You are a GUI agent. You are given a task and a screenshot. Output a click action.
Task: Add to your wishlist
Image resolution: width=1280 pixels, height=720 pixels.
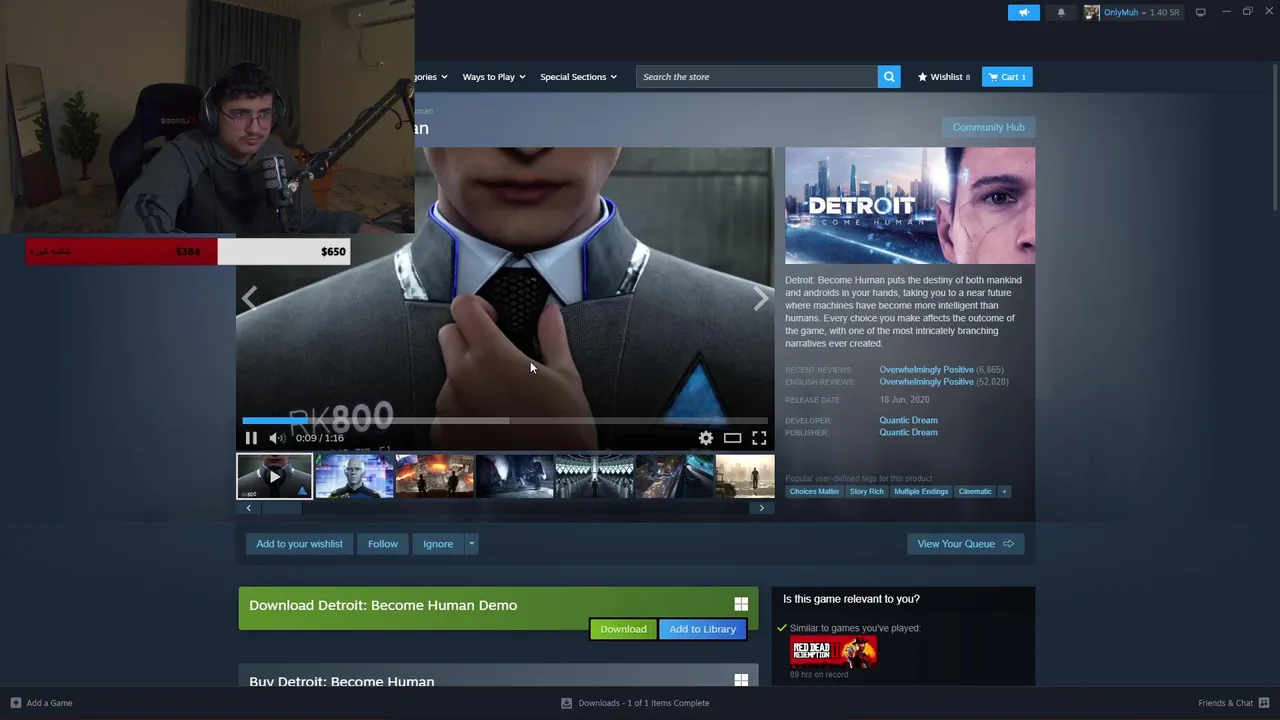point(299,544)
